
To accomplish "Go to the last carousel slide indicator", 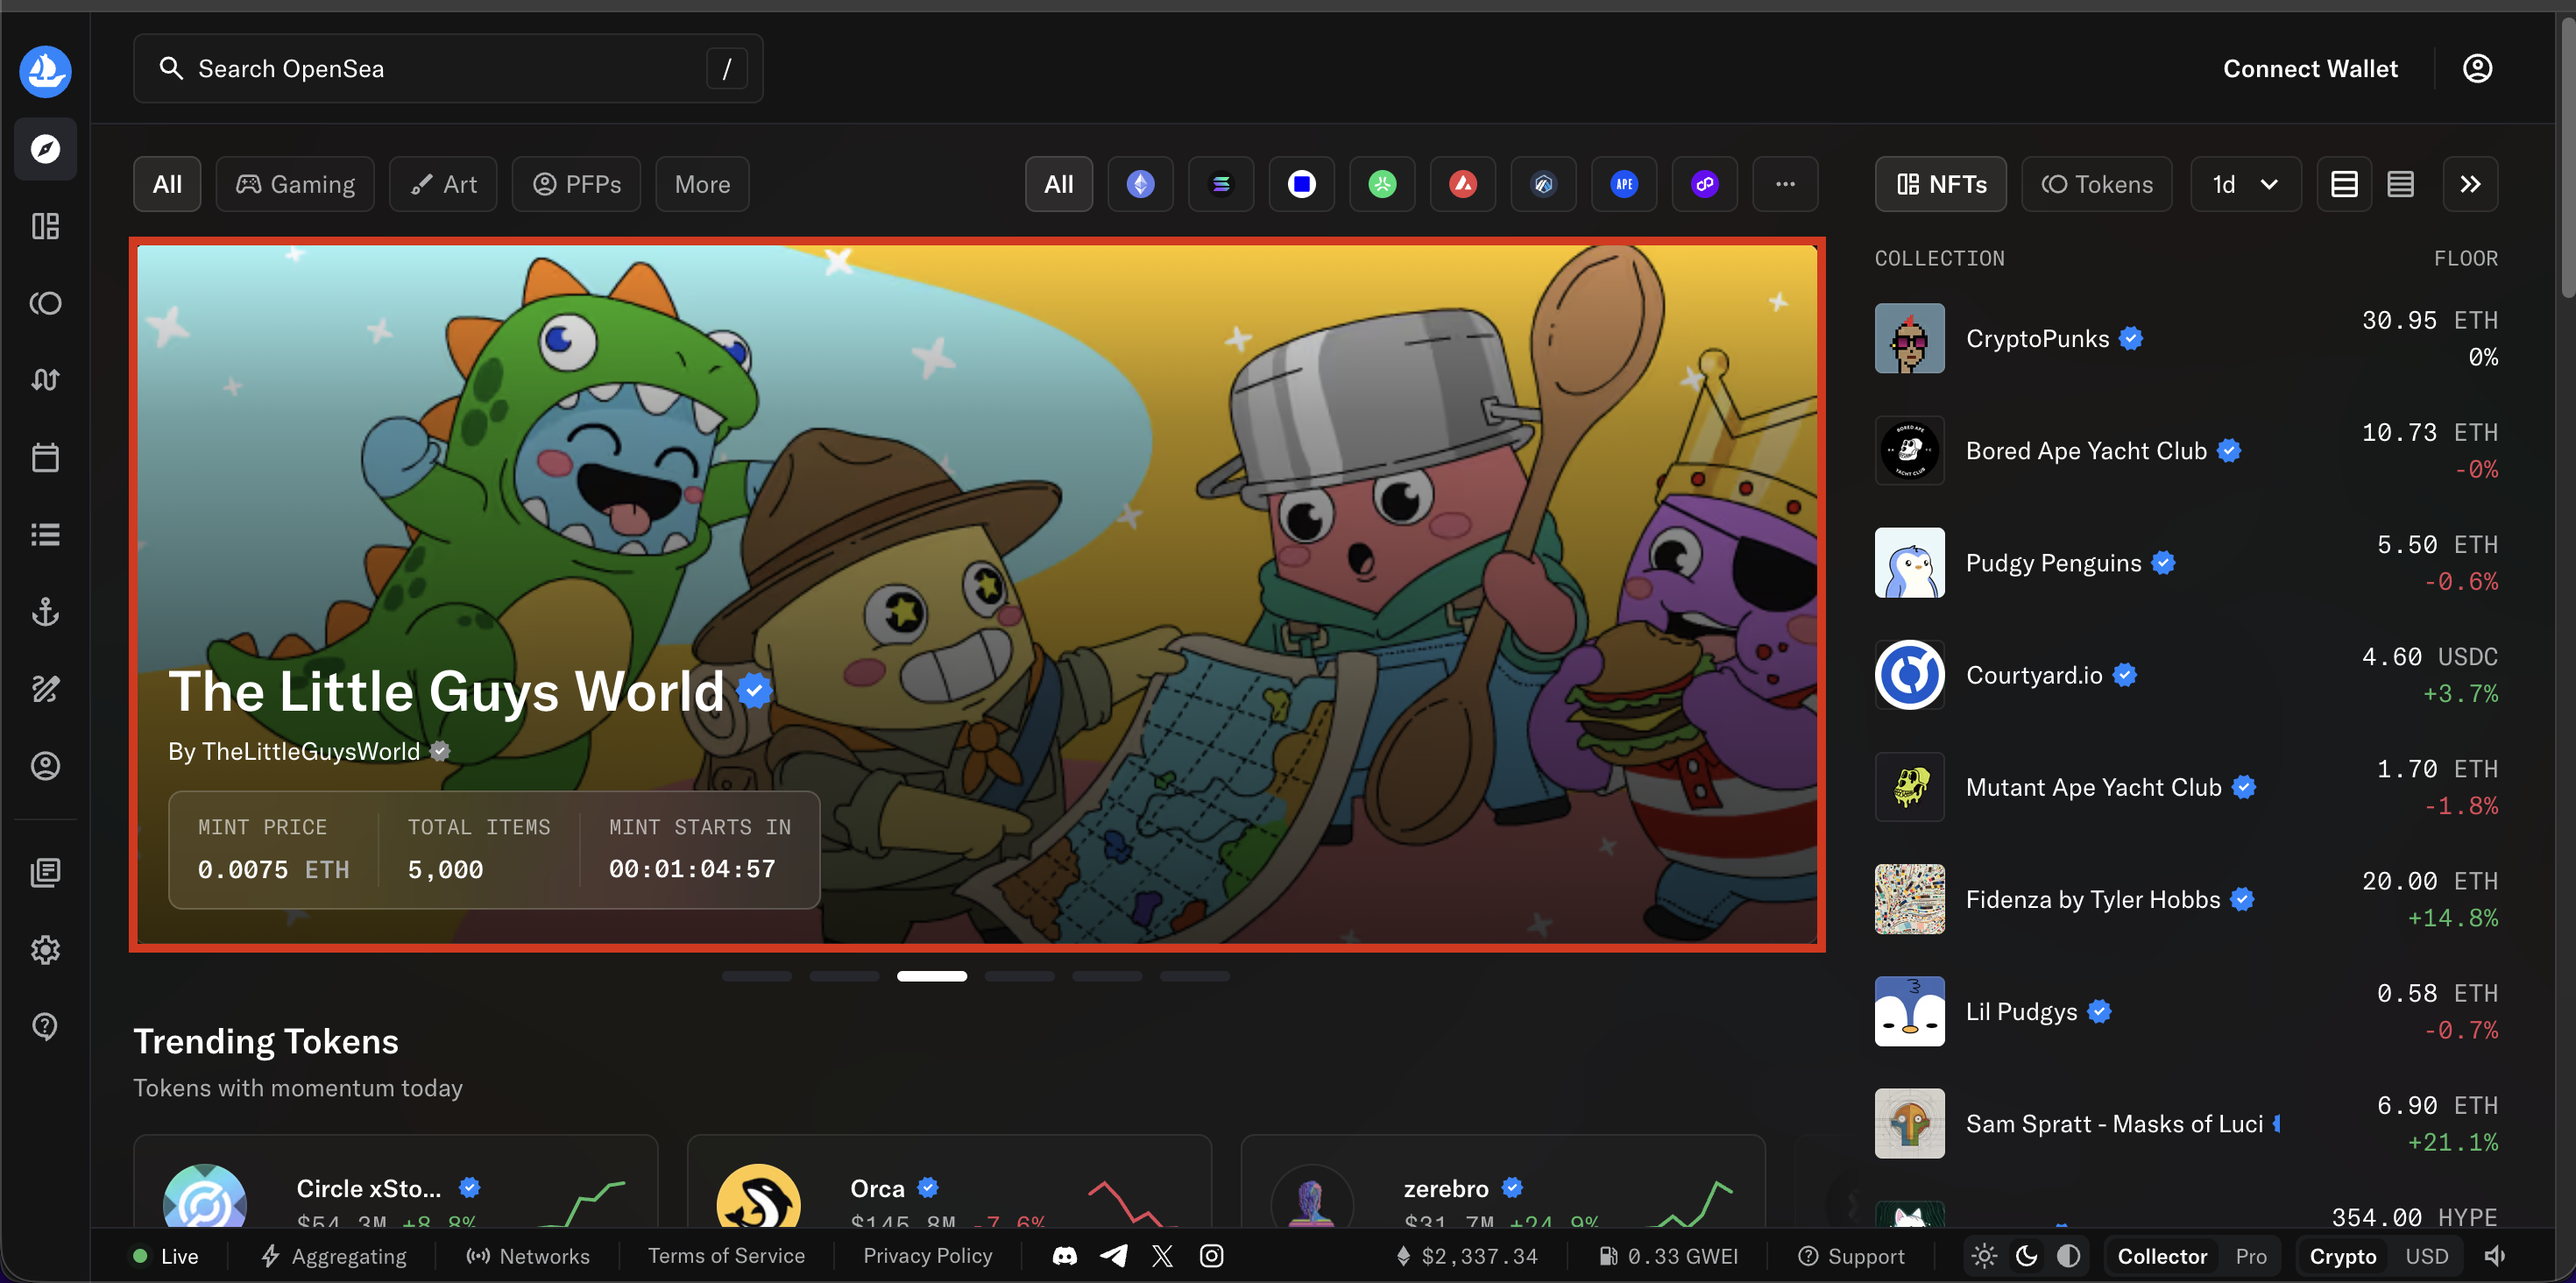I will tap(1194, 976).
